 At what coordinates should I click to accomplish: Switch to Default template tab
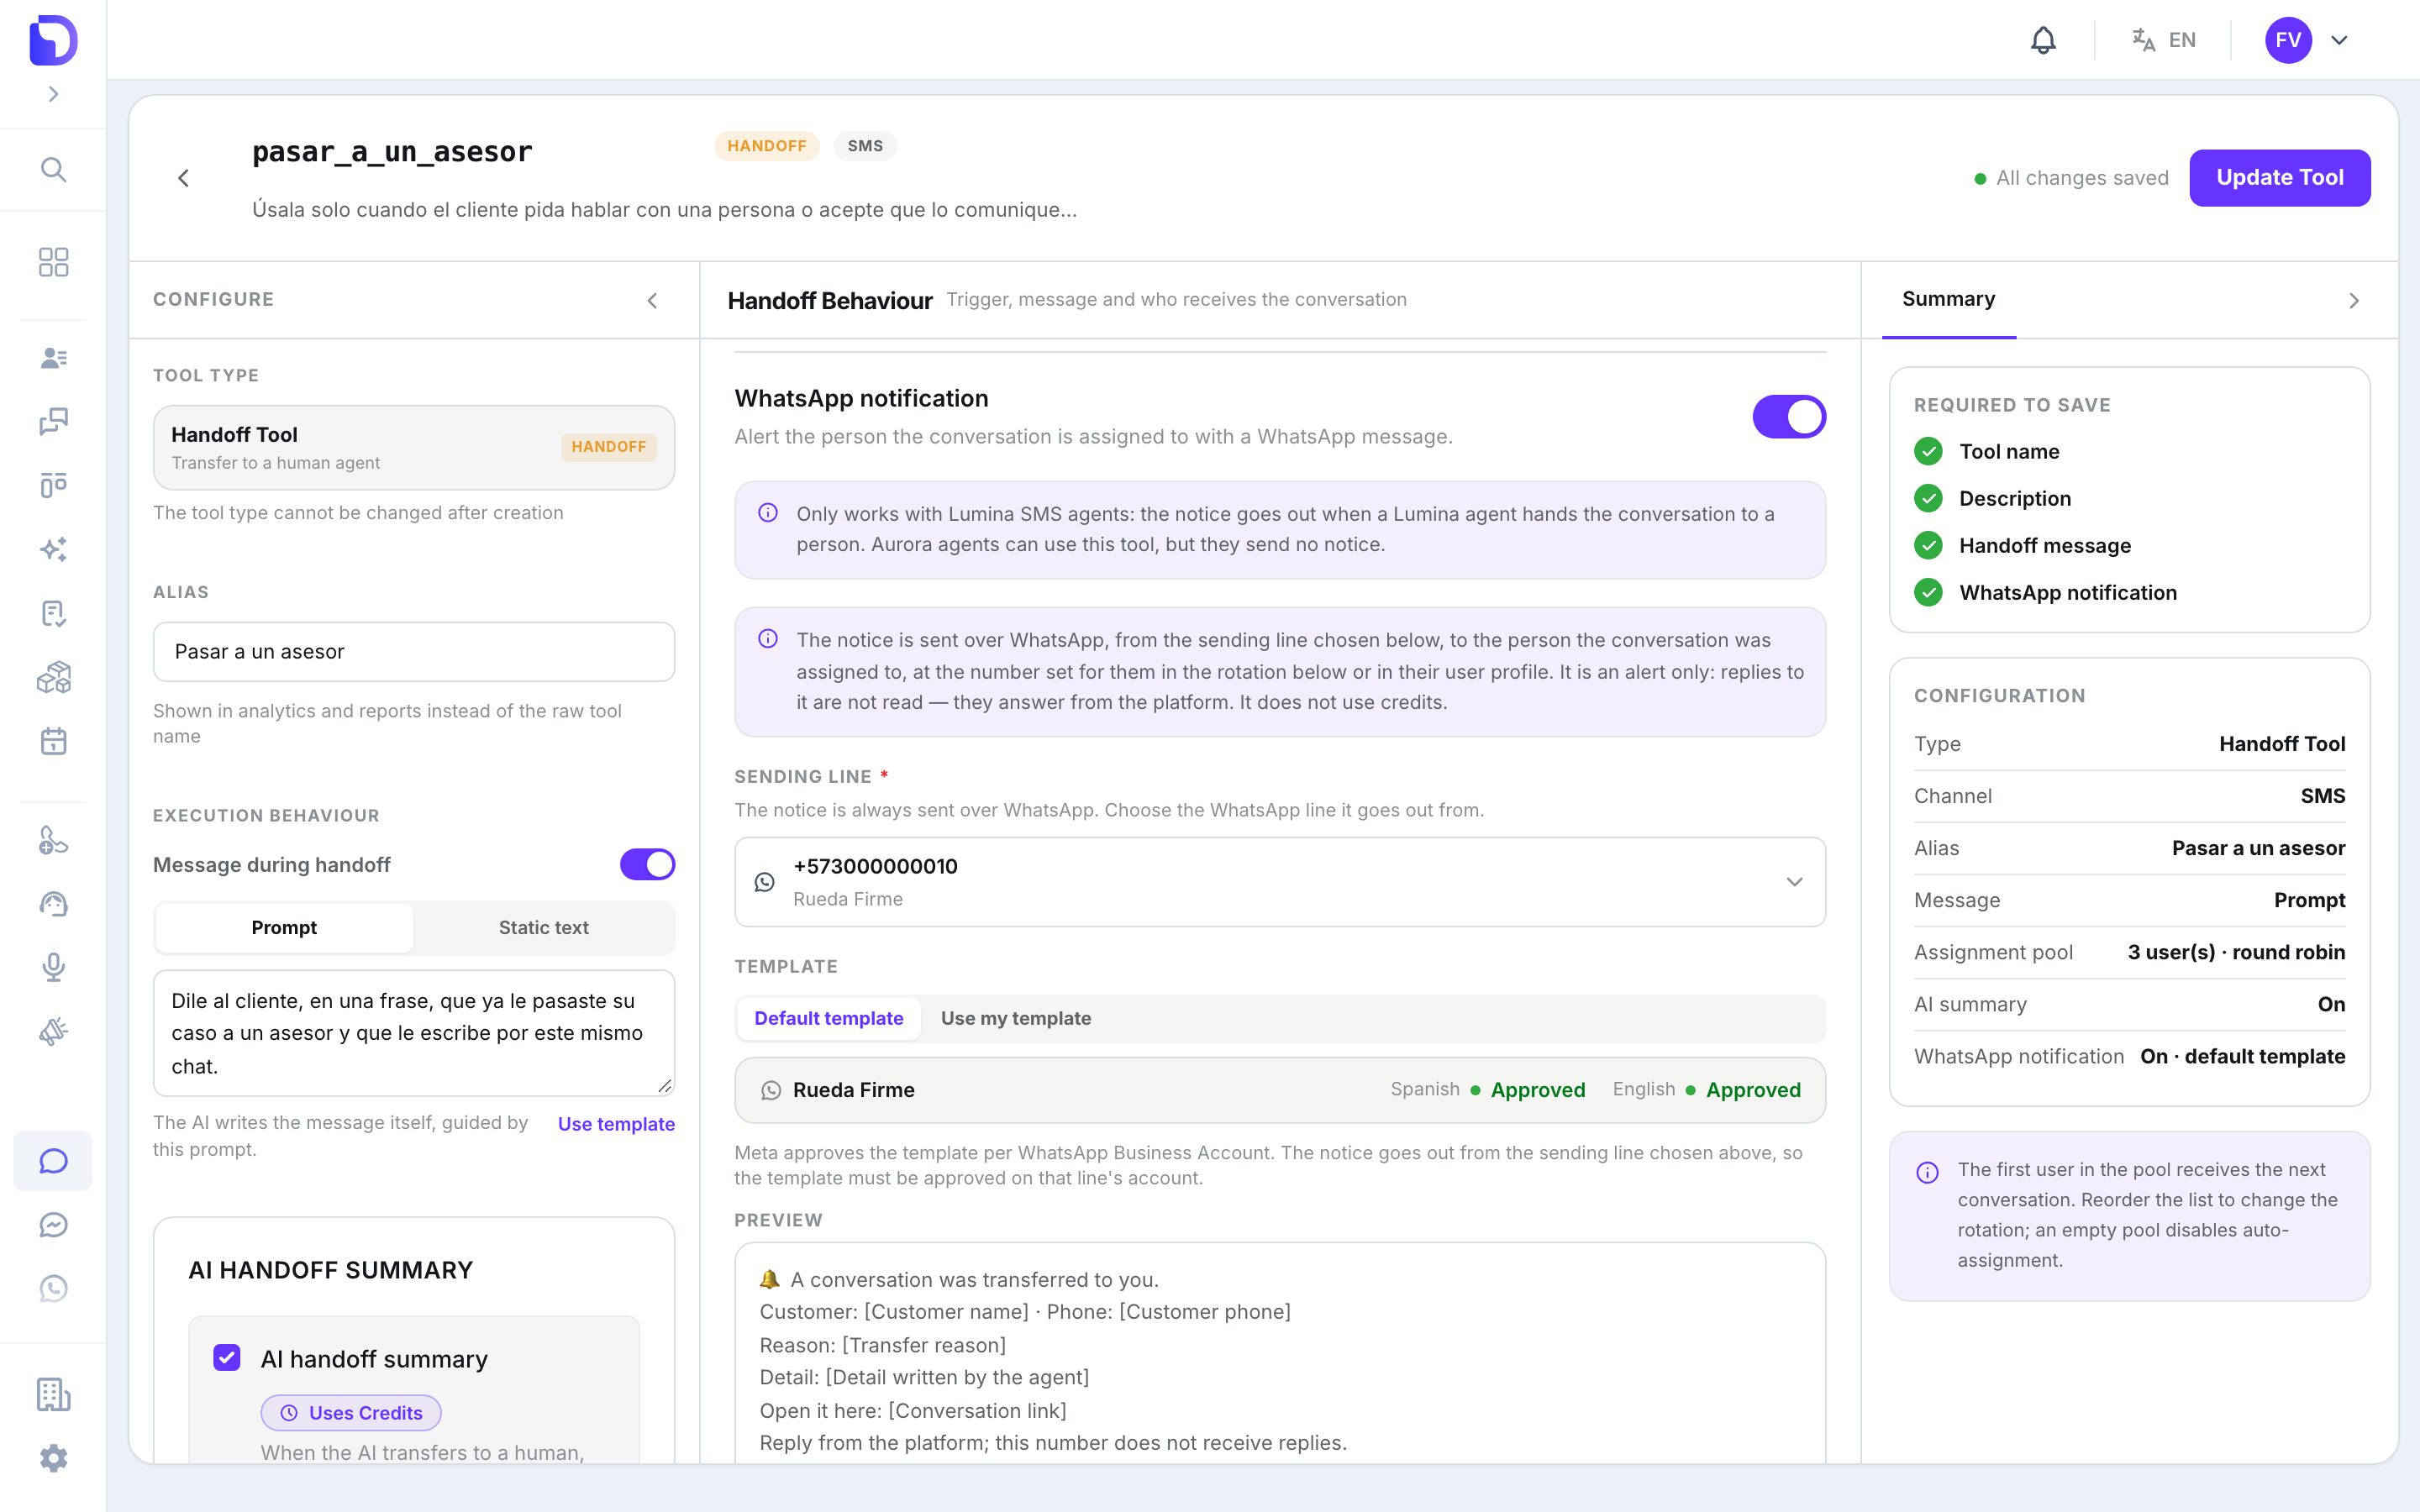[828, 1018]
